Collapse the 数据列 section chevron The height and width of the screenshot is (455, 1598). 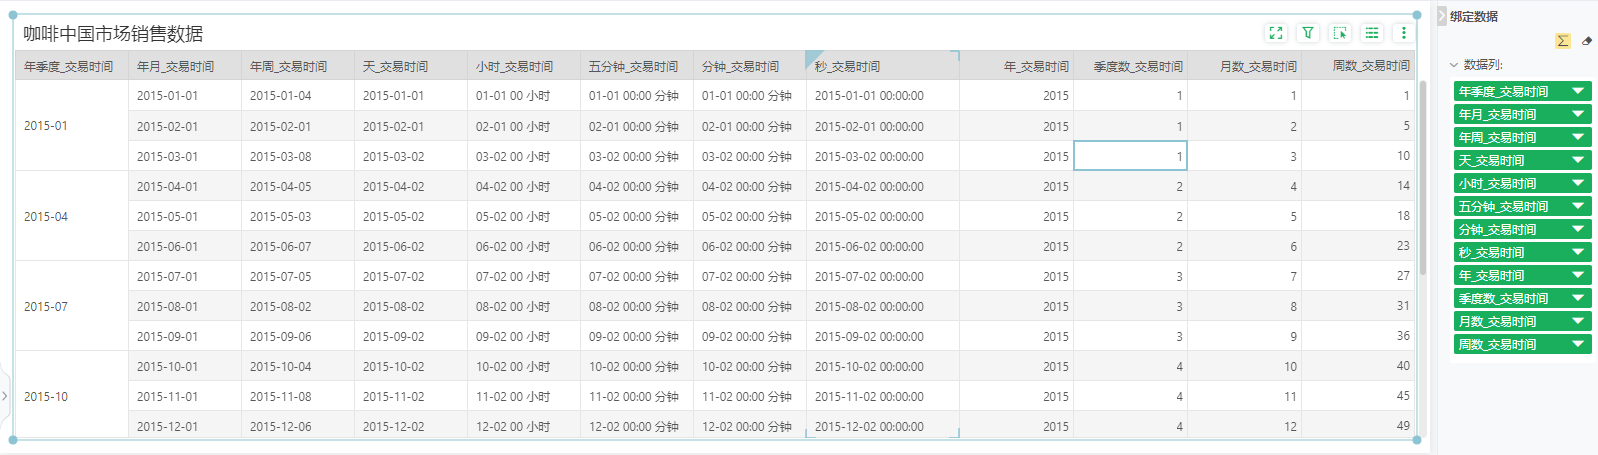[x=1454, y=65]
